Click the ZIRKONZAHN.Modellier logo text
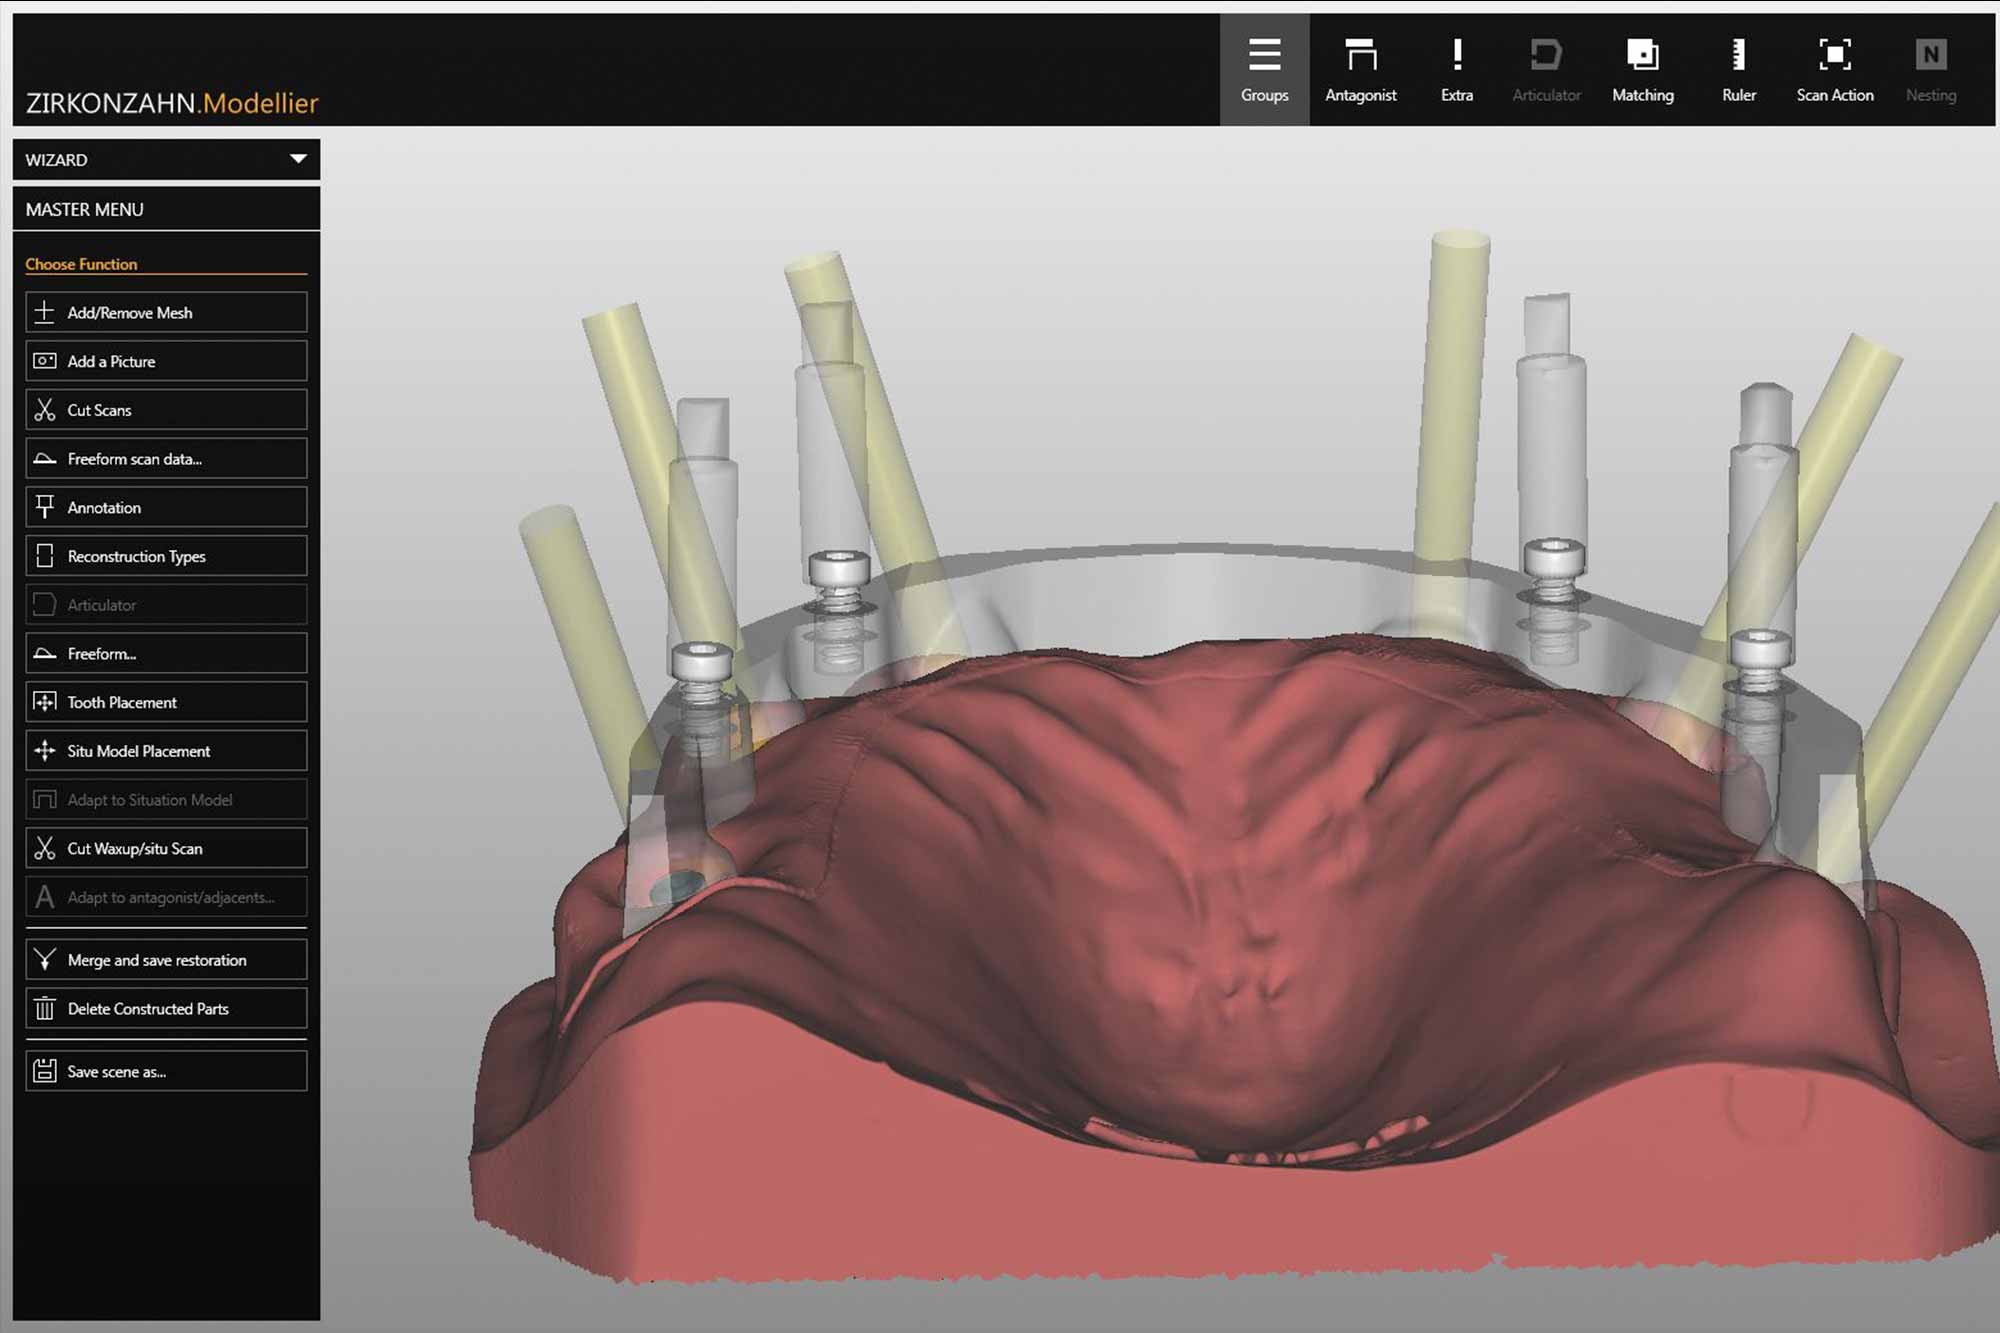This screenshot has width=2000, height=1333. [172, 103]
